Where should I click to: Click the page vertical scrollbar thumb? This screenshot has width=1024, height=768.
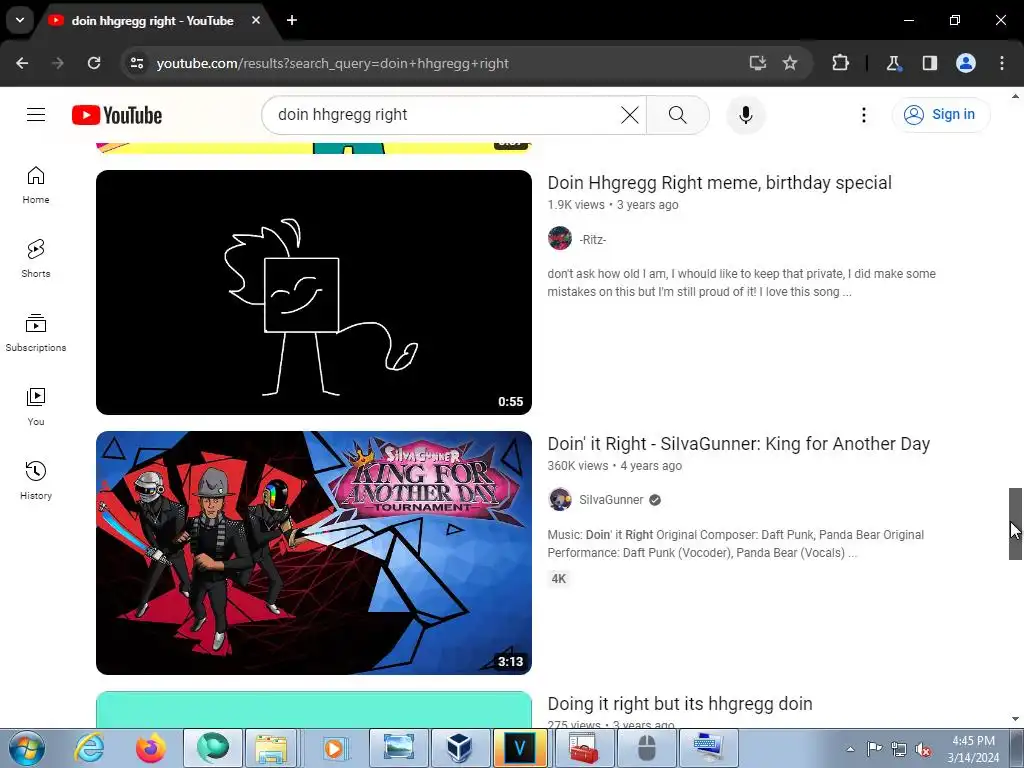[1015, 523]
